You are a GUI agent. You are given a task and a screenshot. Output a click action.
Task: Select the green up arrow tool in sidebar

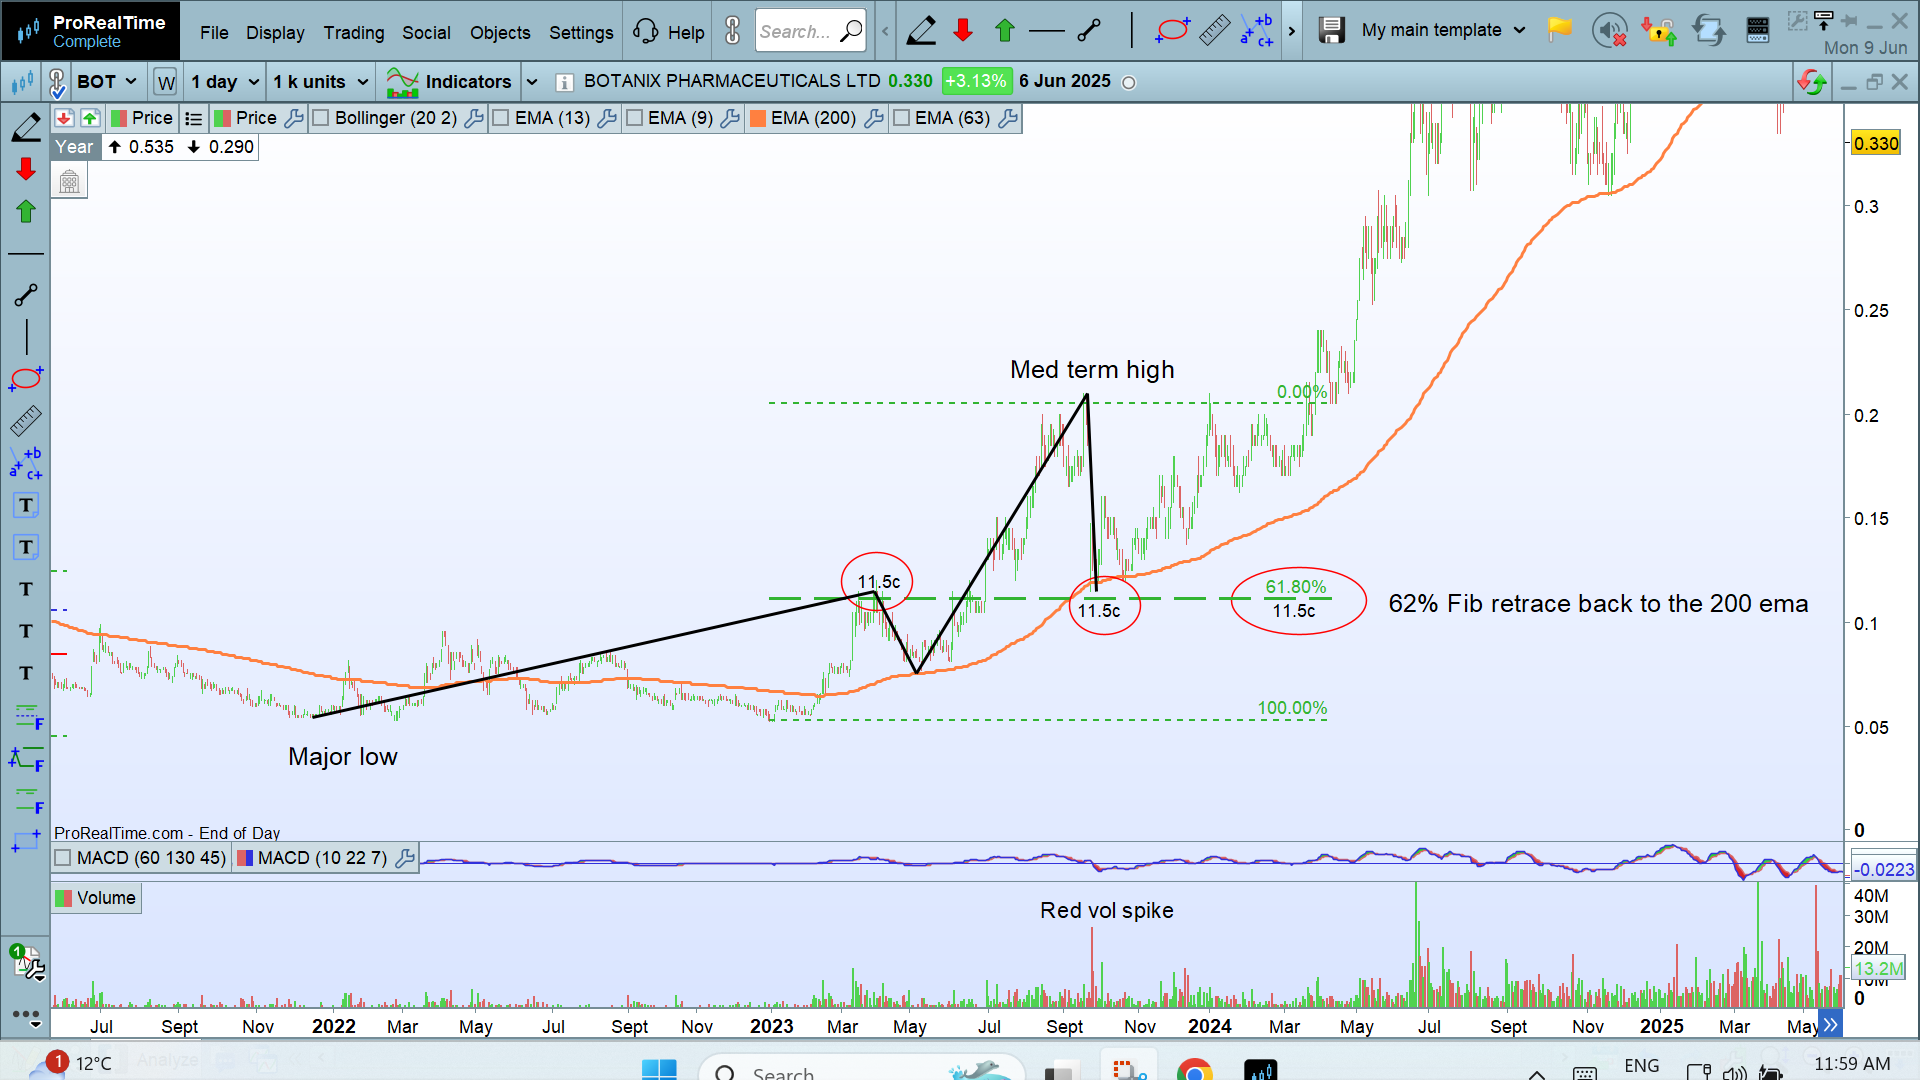pos(26,211)
